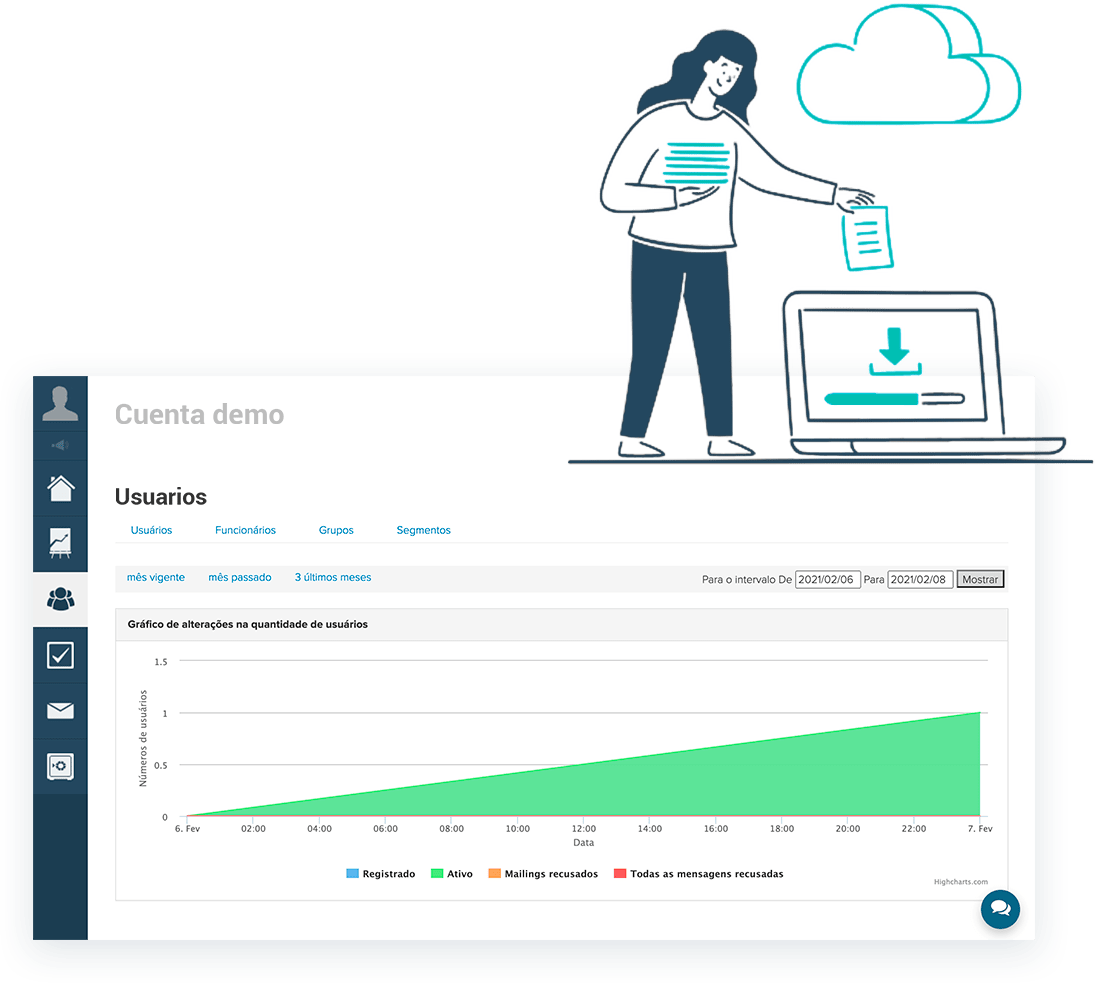Screen dimensions: 1095x983
Task: Click the Usuarios page heading
Action: [161, 497]
